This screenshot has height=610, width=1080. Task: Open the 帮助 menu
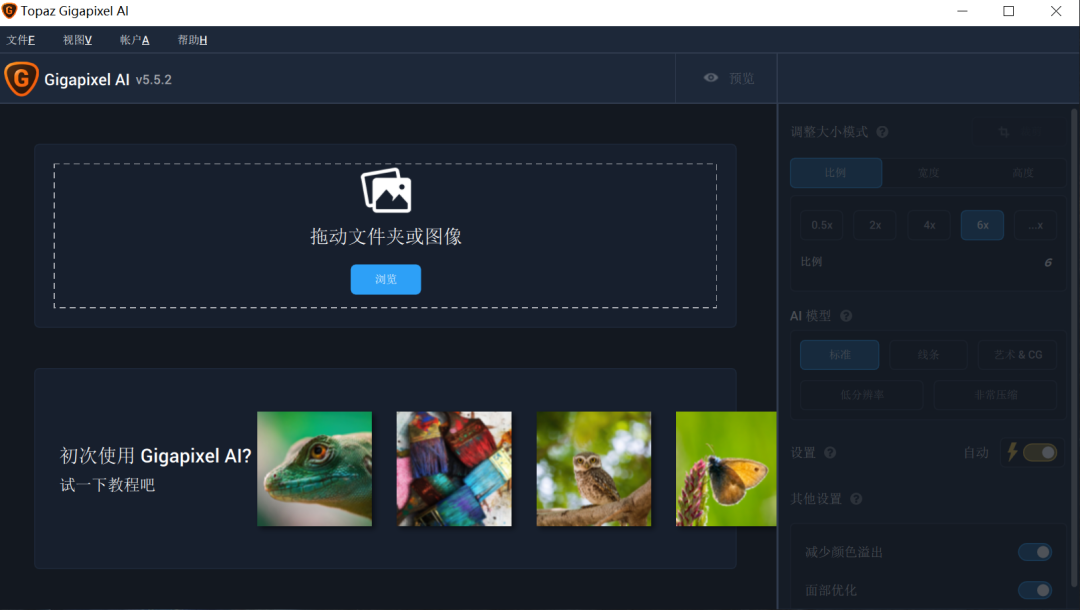point(192,40)
